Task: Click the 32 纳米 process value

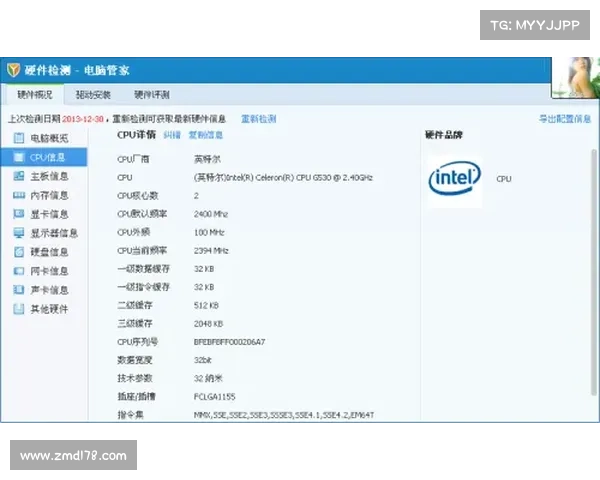Action: [x=208, y=379]
